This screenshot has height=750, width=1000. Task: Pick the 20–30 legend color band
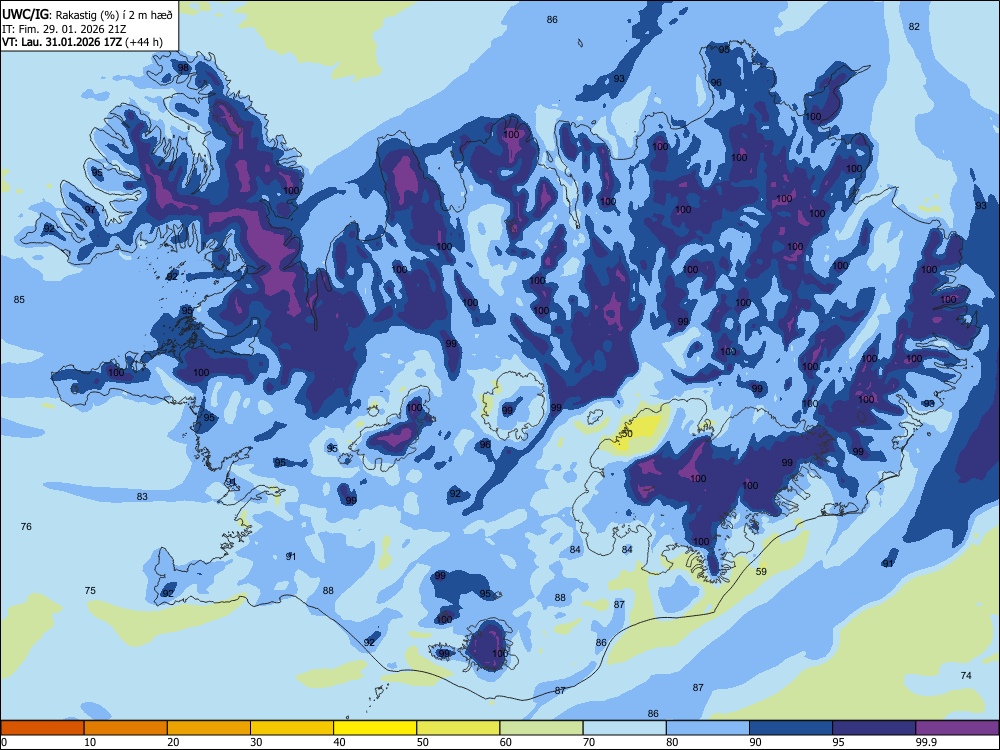[209, 728]
